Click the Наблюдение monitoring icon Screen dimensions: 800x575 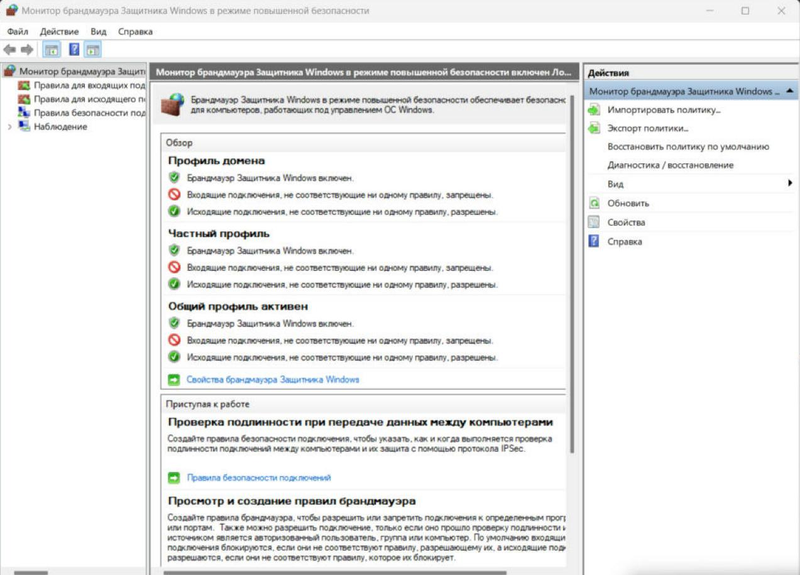coord(24,126)
